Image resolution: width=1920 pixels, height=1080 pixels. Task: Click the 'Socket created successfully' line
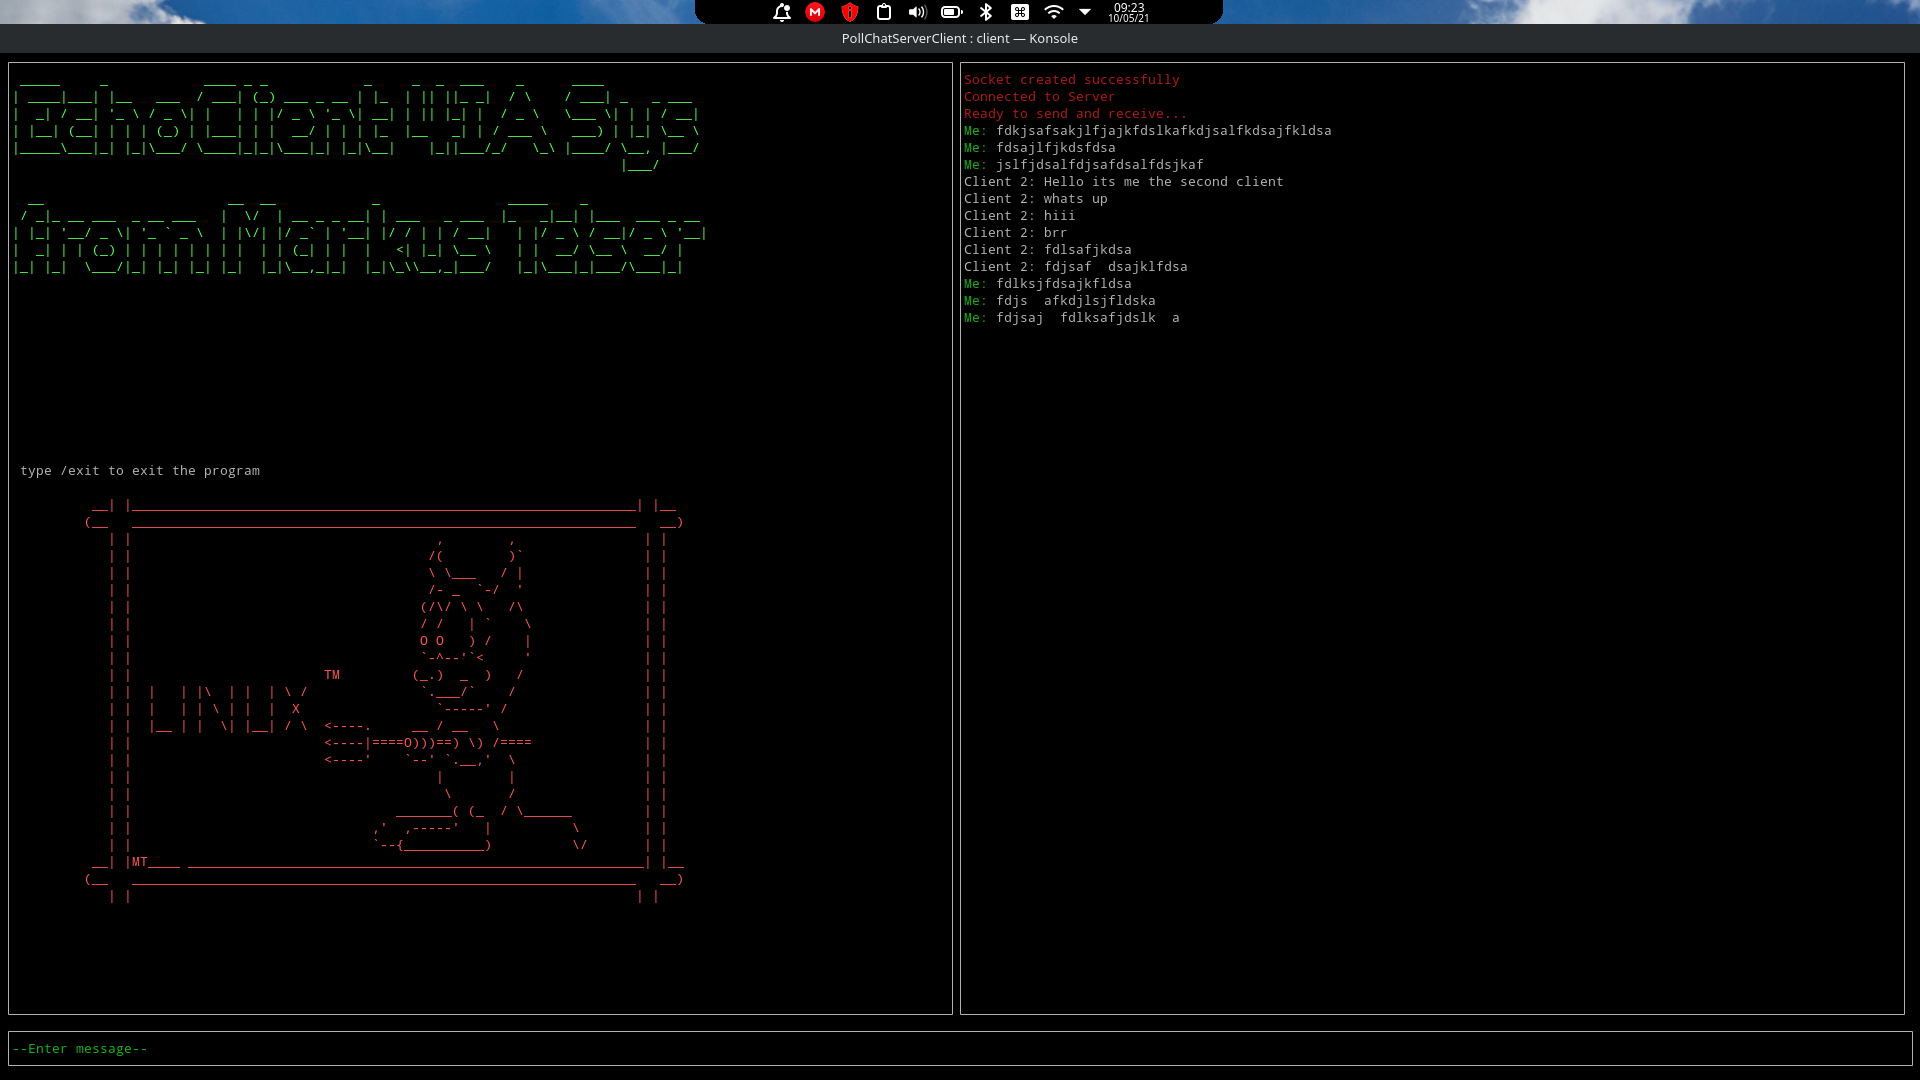1071,80
